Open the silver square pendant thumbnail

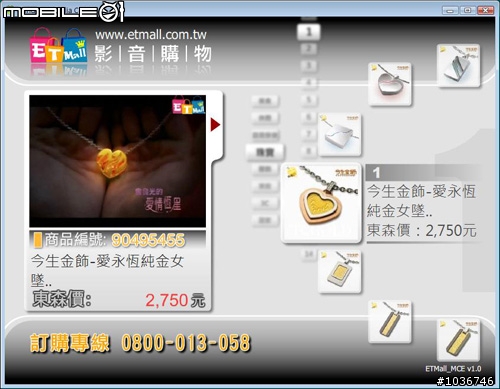coord(340,134)
